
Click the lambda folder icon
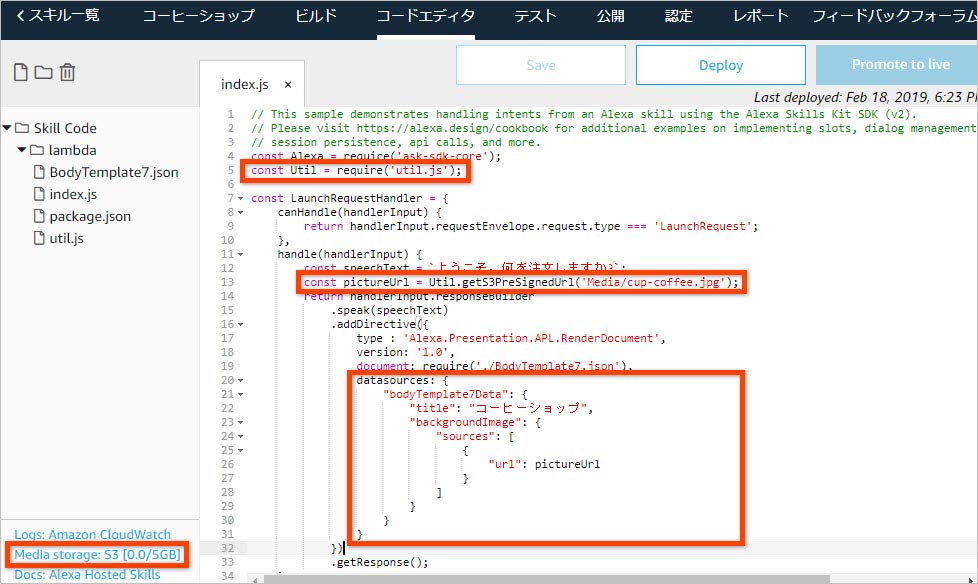tap(37, 150)
